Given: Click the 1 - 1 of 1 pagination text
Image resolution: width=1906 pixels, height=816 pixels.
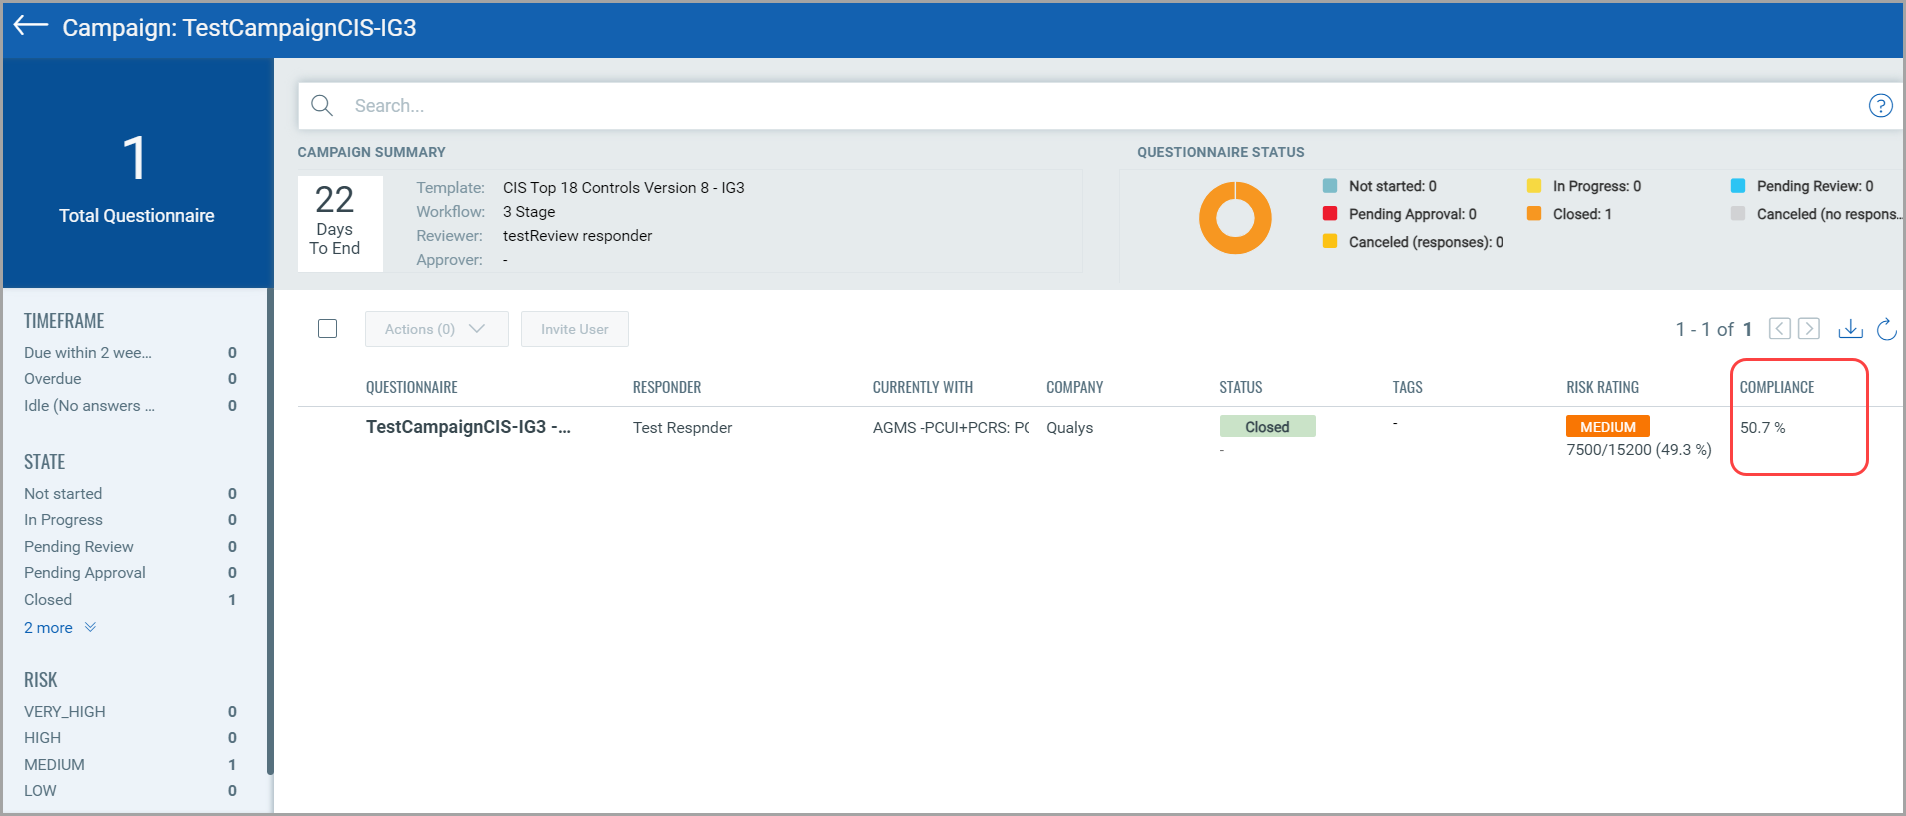Looking at the screenshot, I should click(x=1713, y=329).
